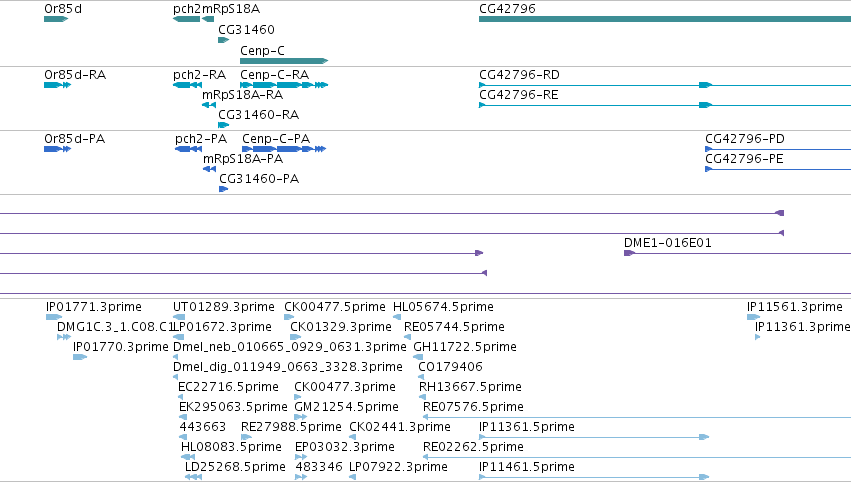
Task: Click the CG31460-PA protein label
Action: pyautogui.click(x=259, y=179)
